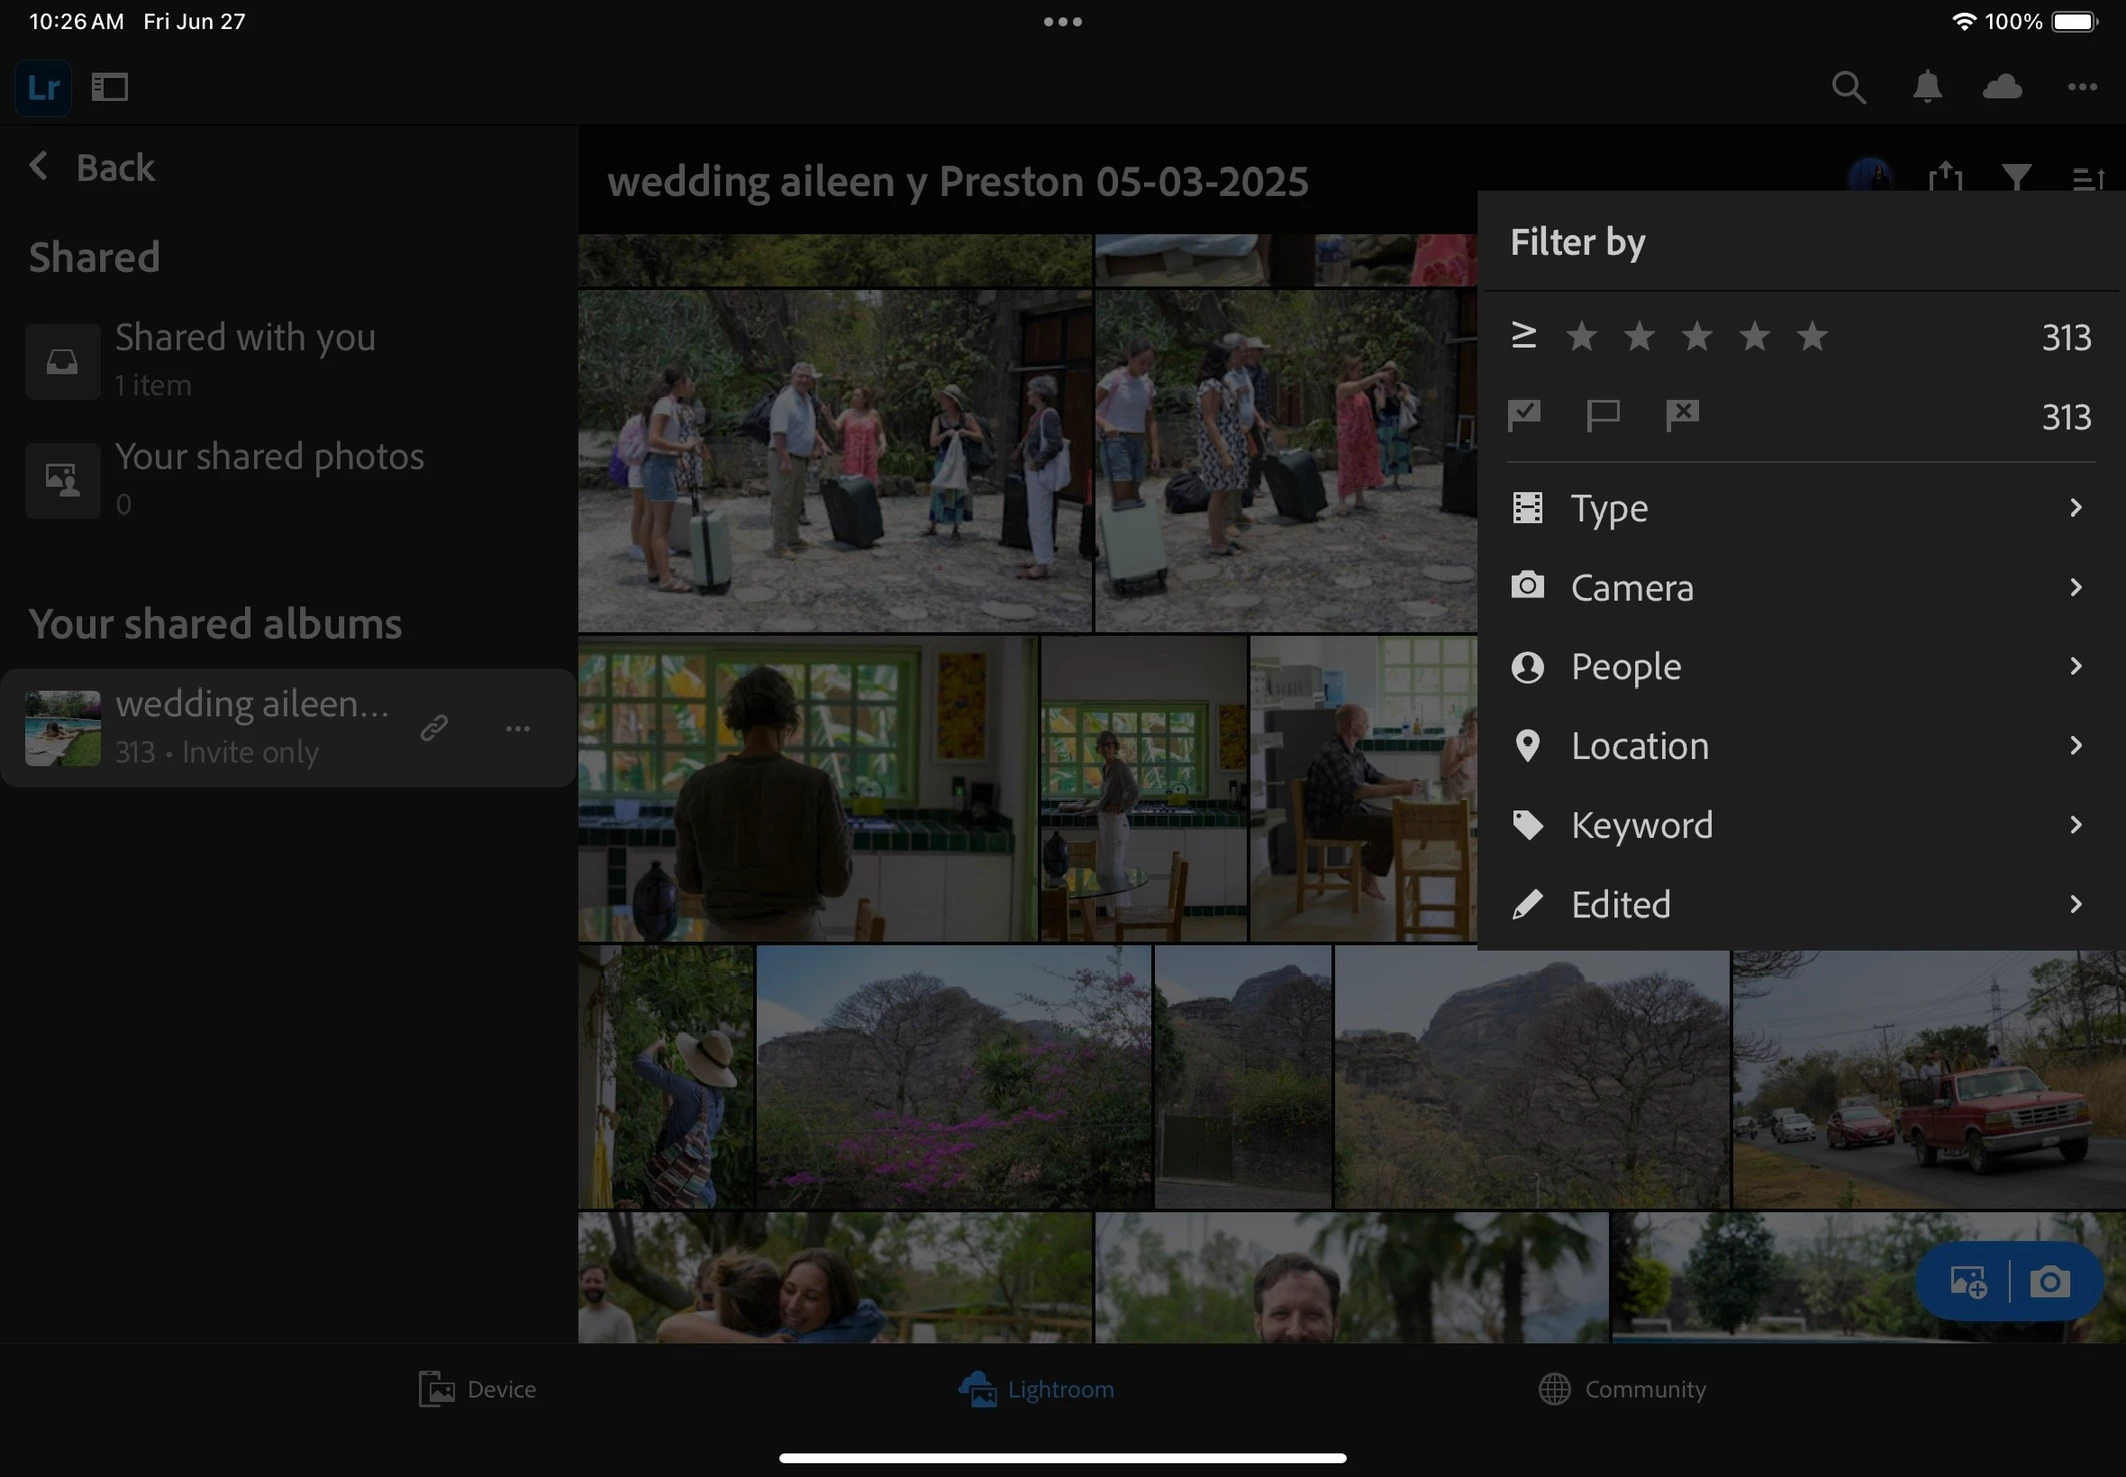This screenshot has height=1477, width=2126.
Task: Toggle the rejected flag filter
Action: (x=1682, y=415)
